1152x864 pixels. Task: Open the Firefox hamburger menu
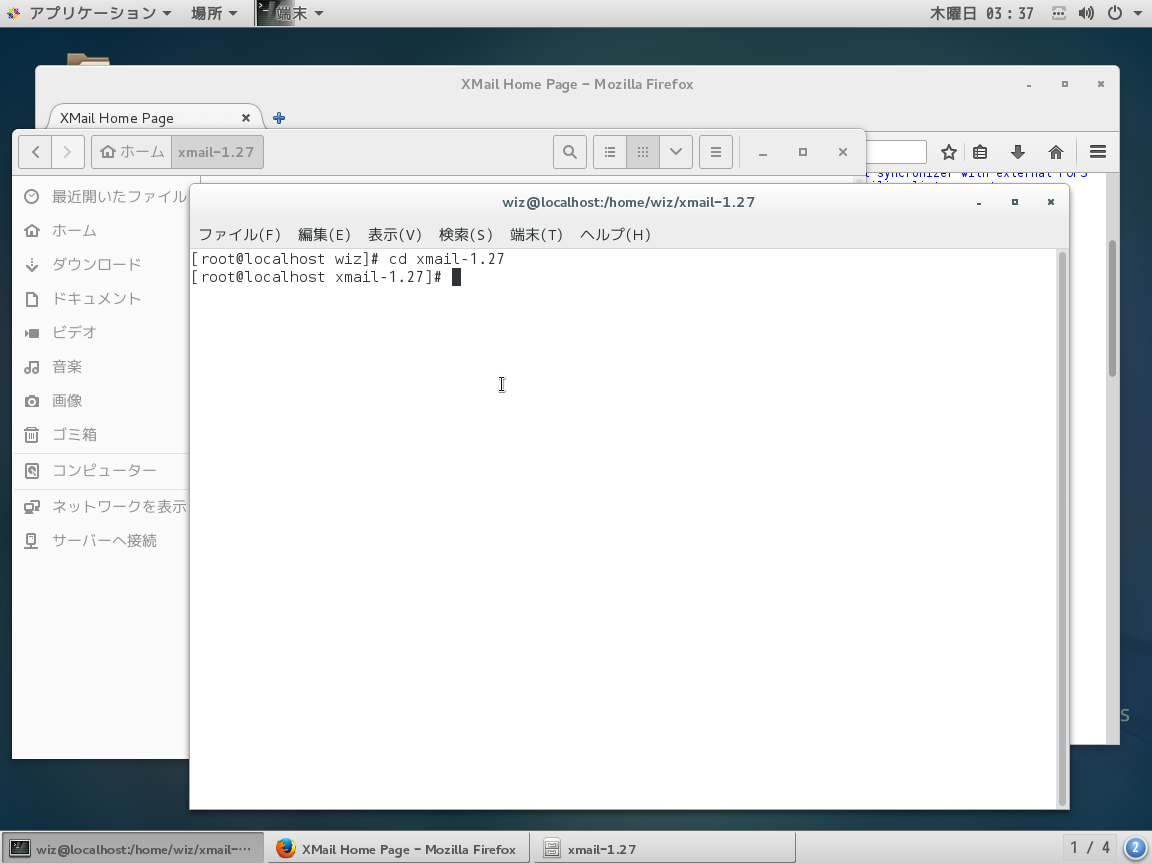[x=1098, y=152]
